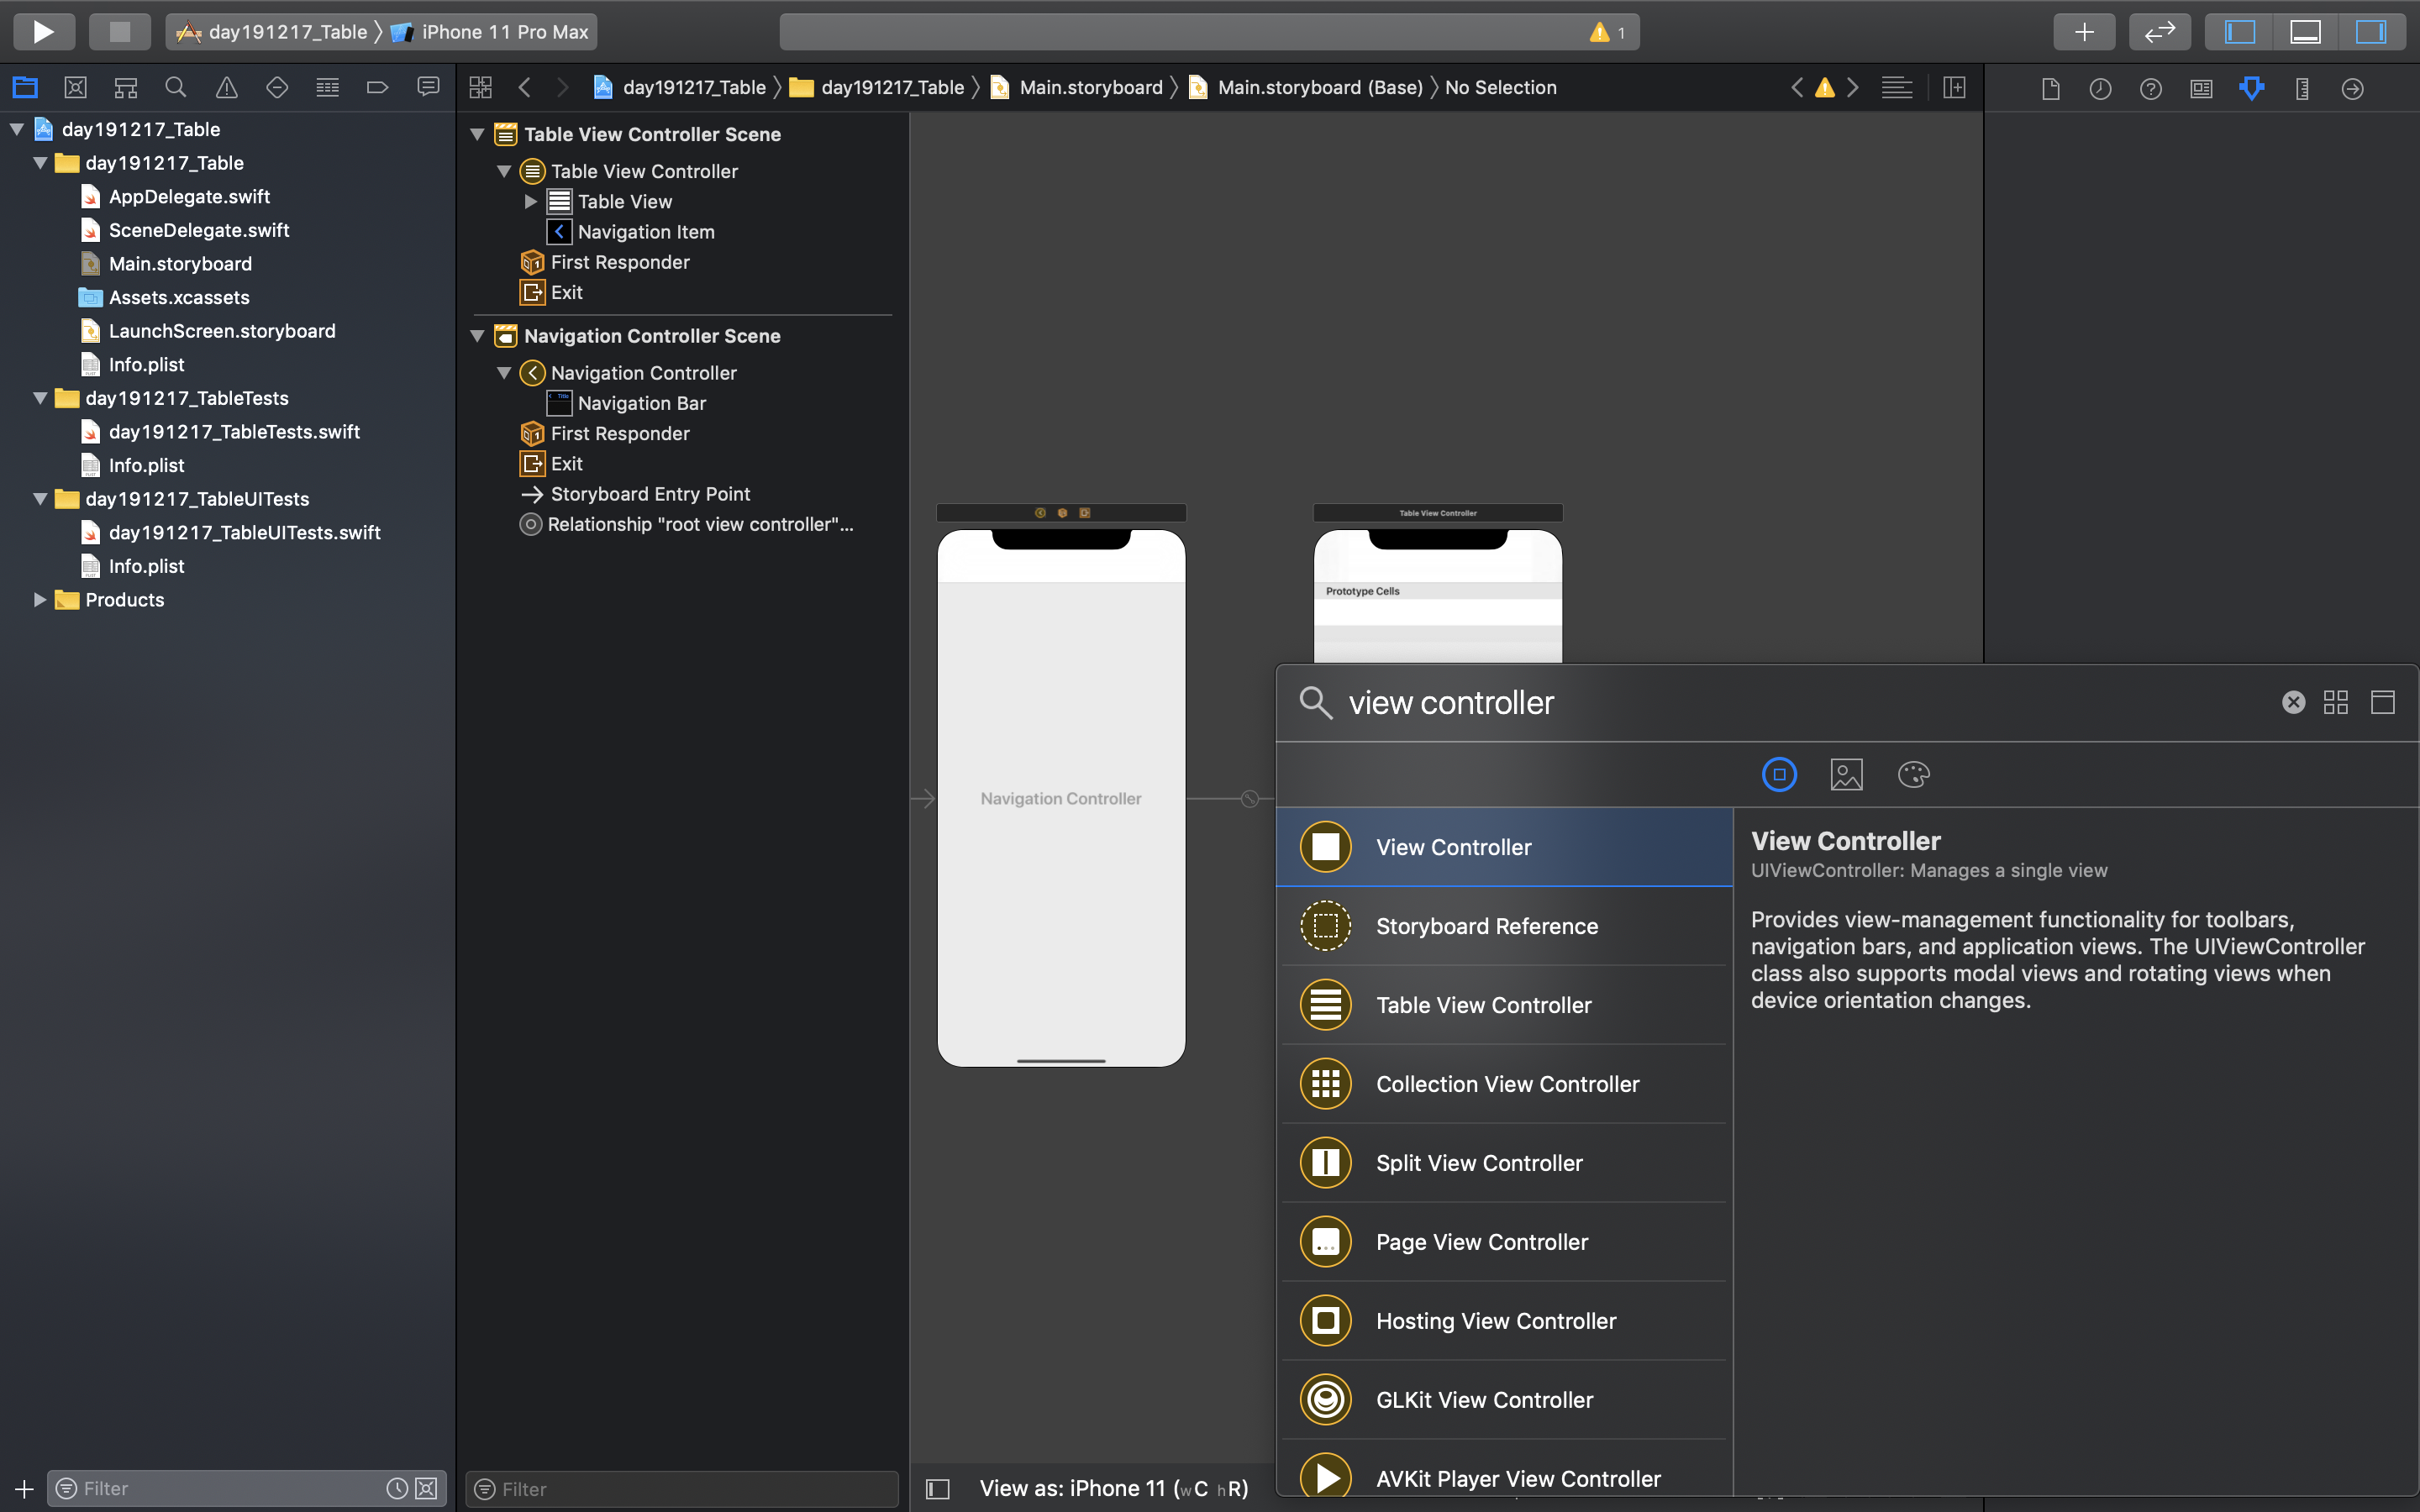
Task: Switch library to Image media tab
Action: [1846, 774]
